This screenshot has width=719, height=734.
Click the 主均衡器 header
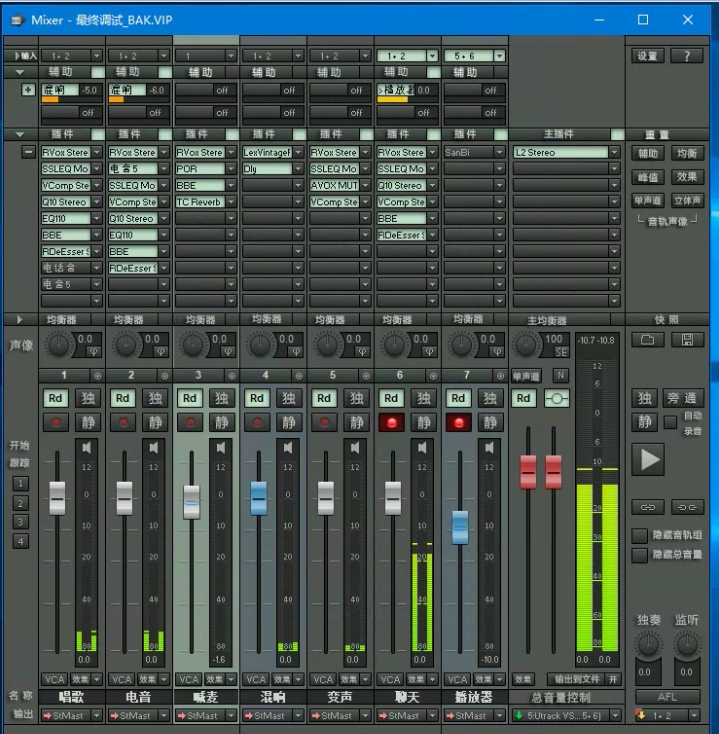coord(547,320)
